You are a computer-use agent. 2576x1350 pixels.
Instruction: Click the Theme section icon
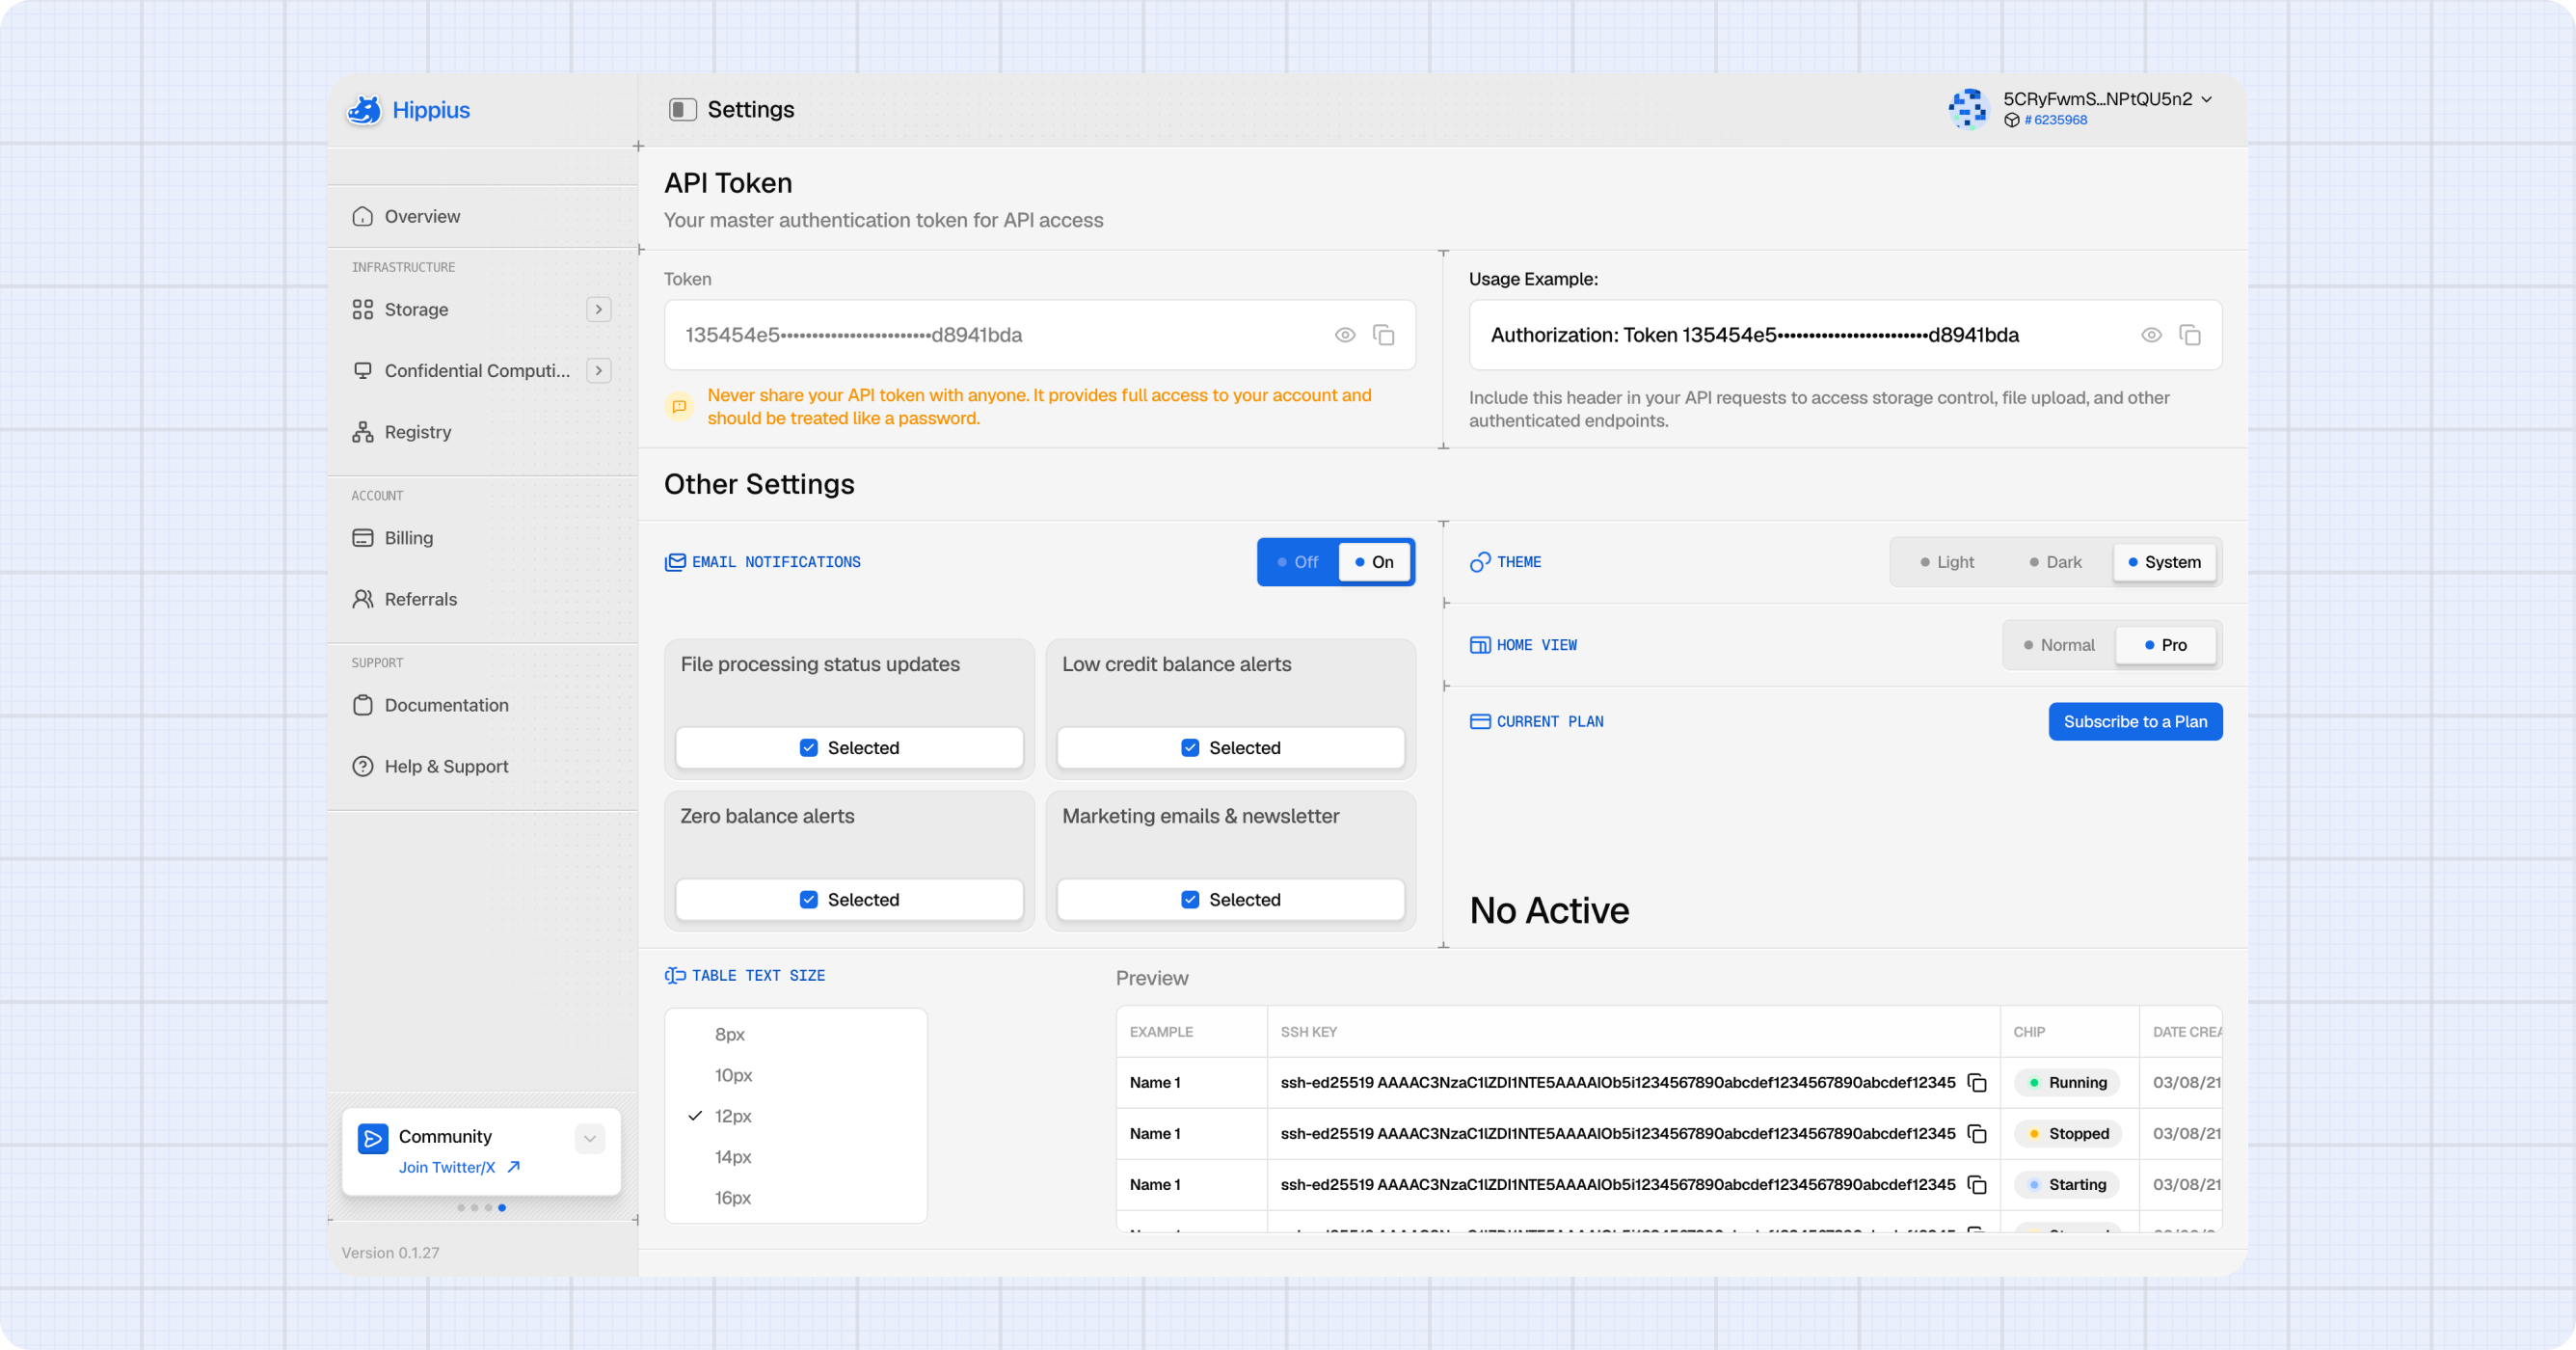pyautogui.click(x=1480, y=562)
